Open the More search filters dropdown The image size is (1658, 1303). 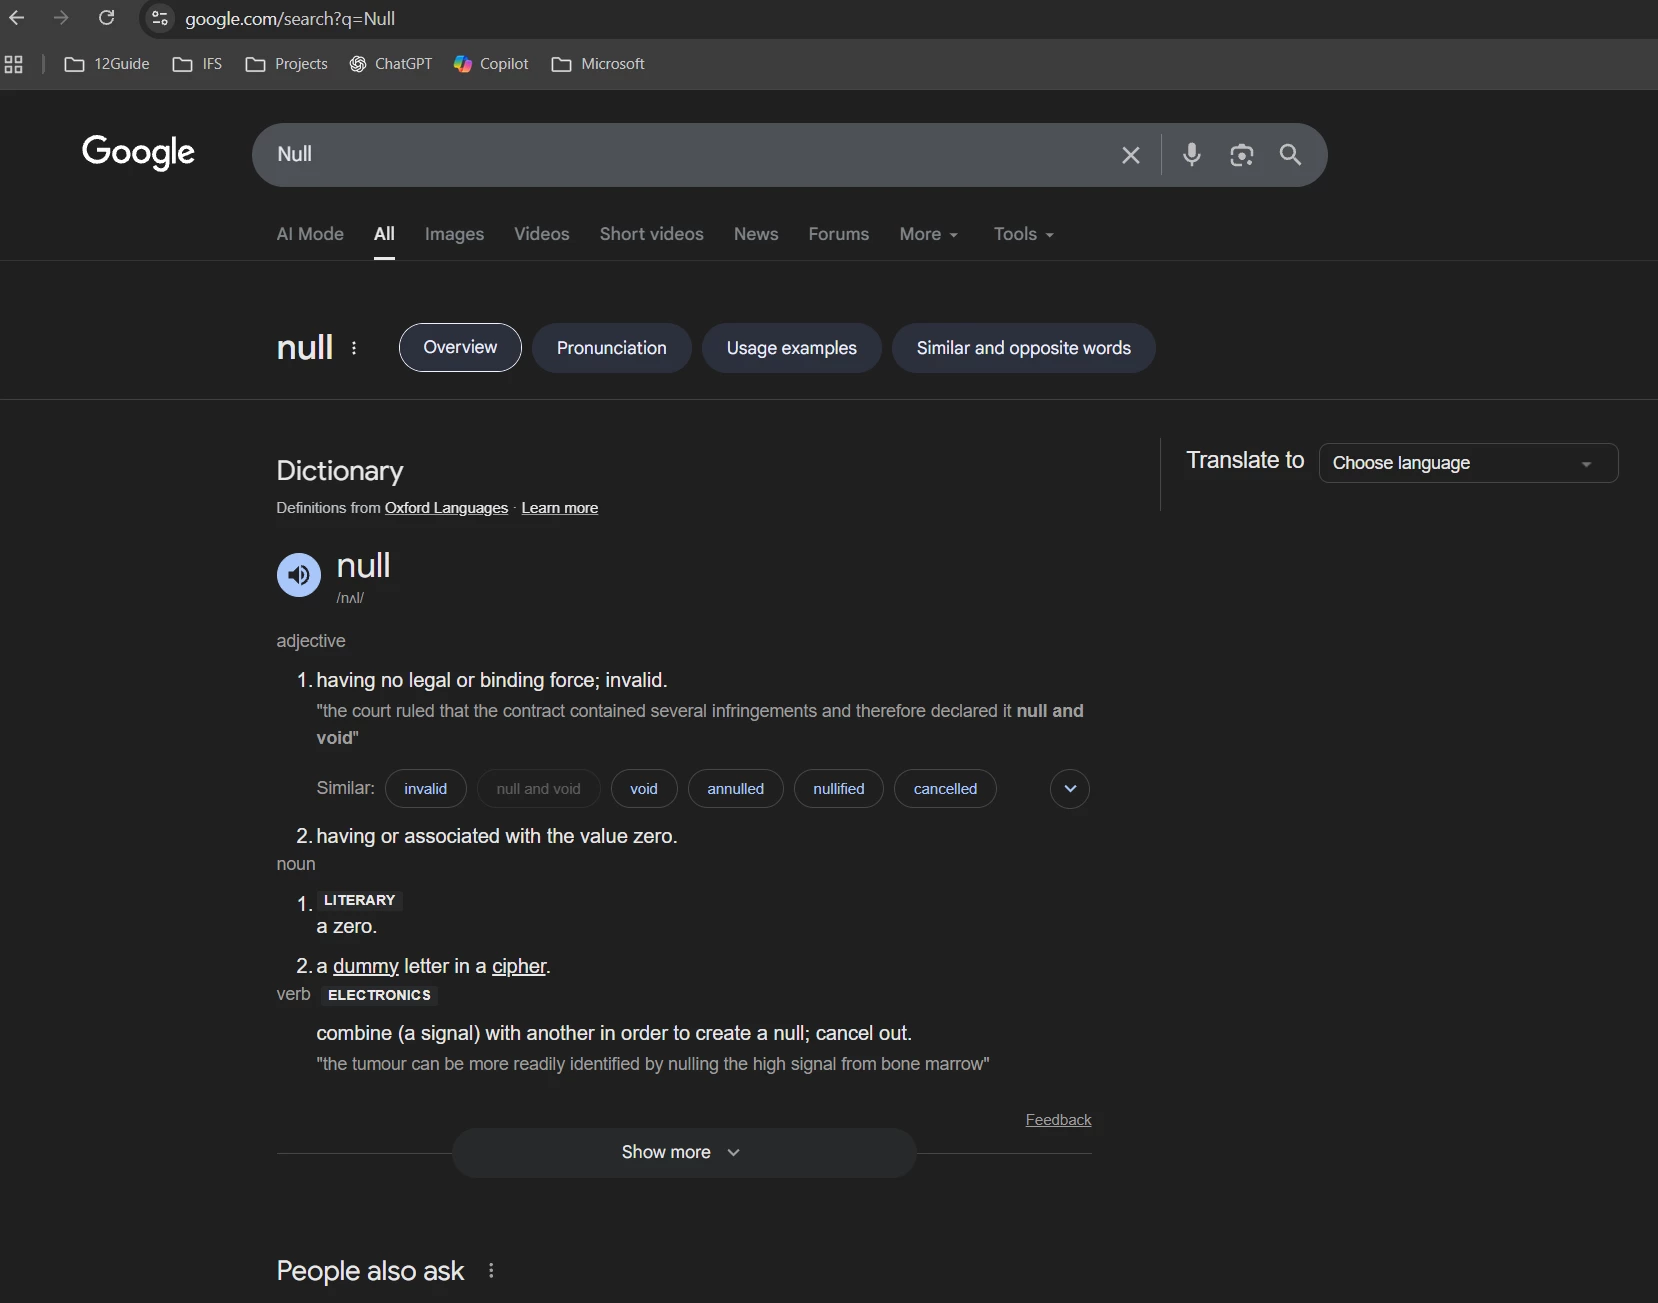[928, 234]
